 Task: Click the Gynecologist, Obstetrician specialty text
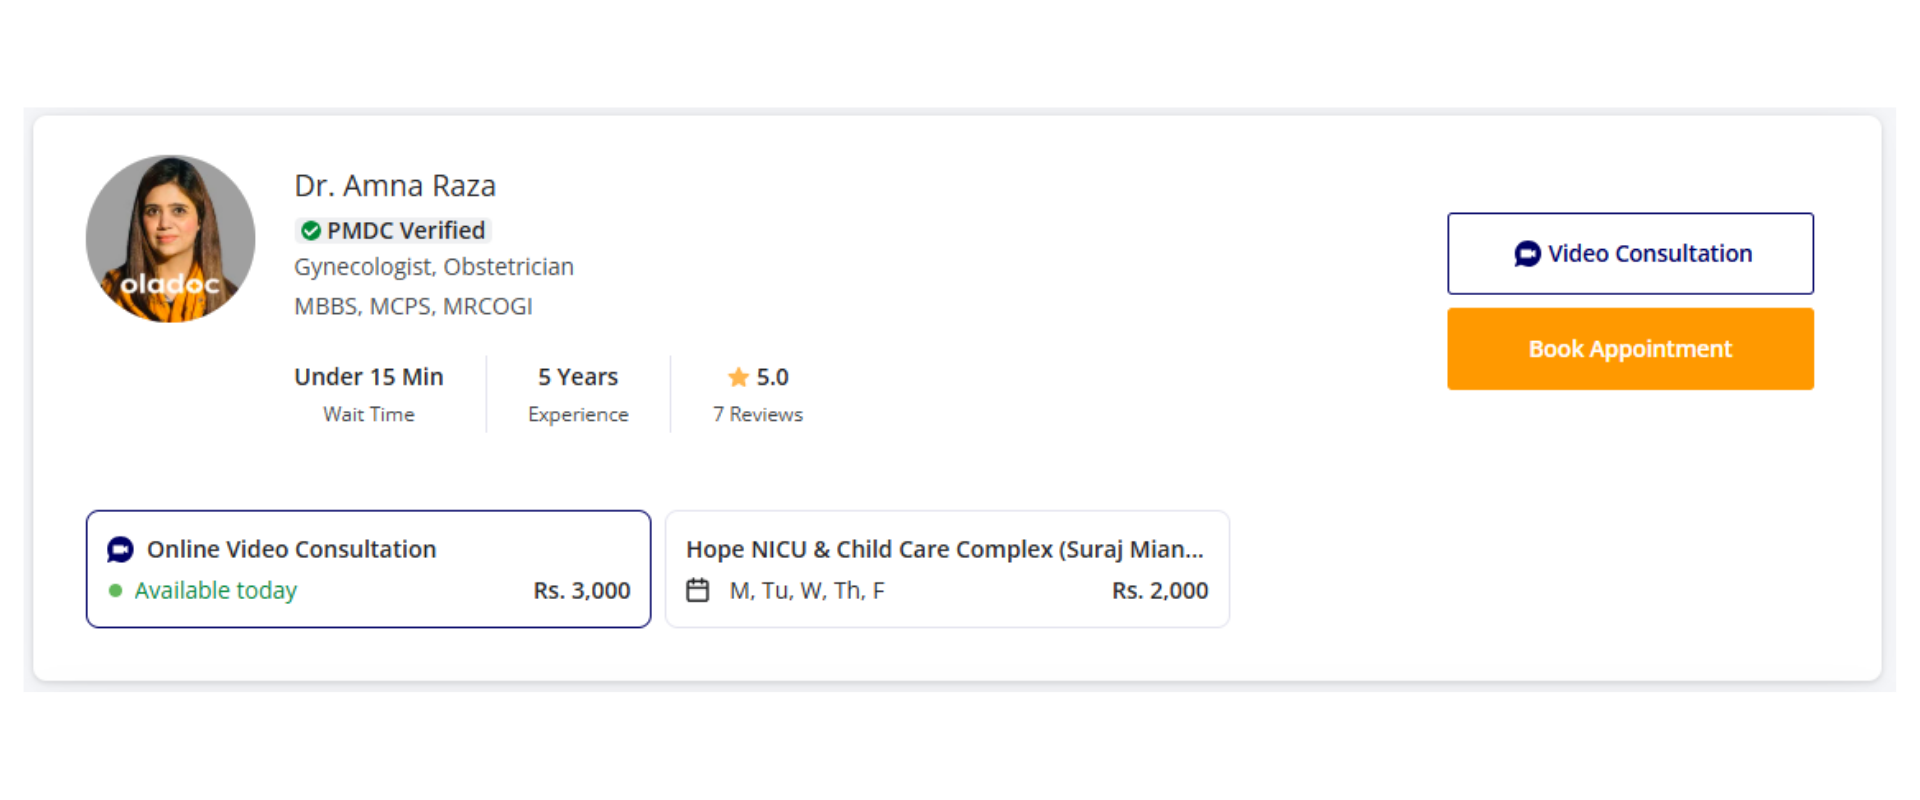[x=433, y=267]
